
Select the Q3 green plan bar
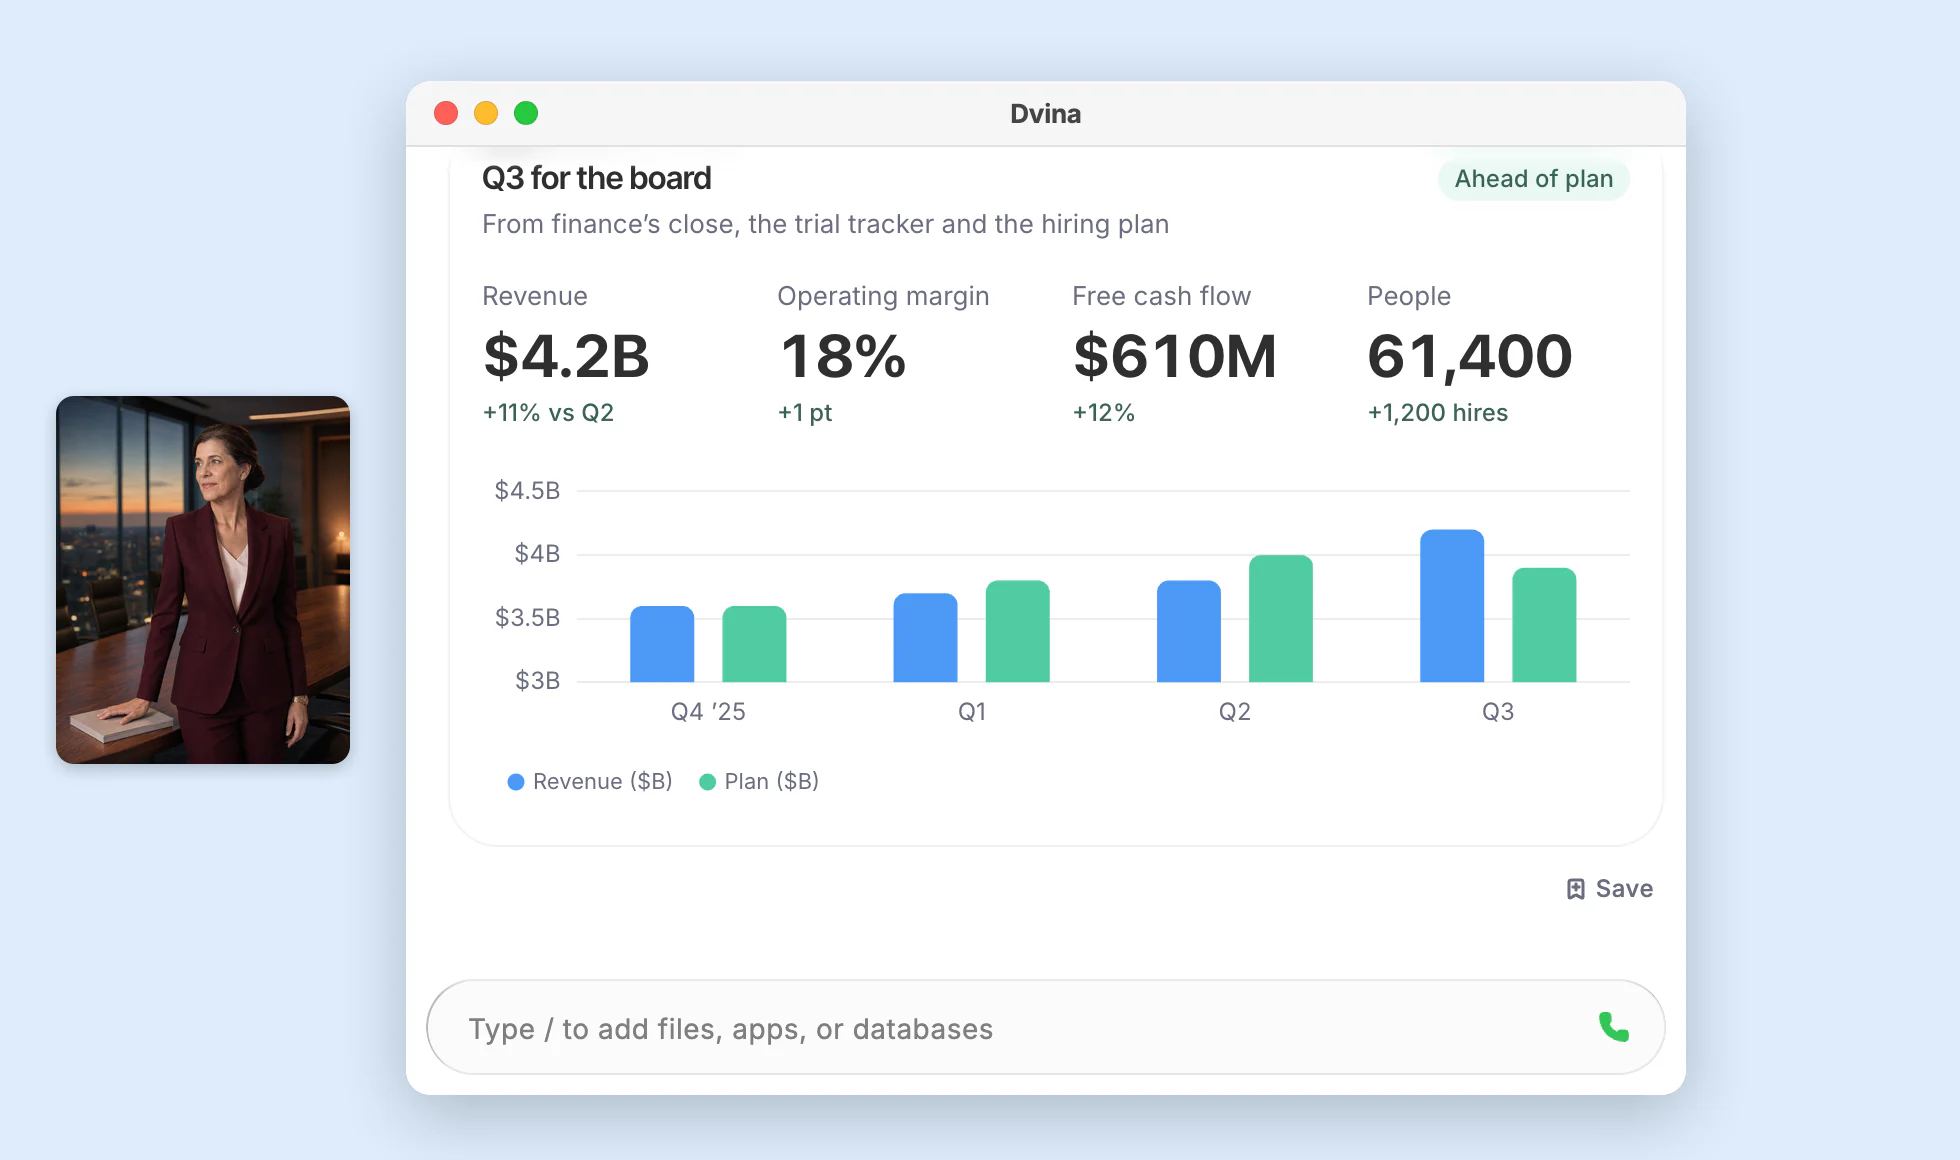(x=1544, y=625)
